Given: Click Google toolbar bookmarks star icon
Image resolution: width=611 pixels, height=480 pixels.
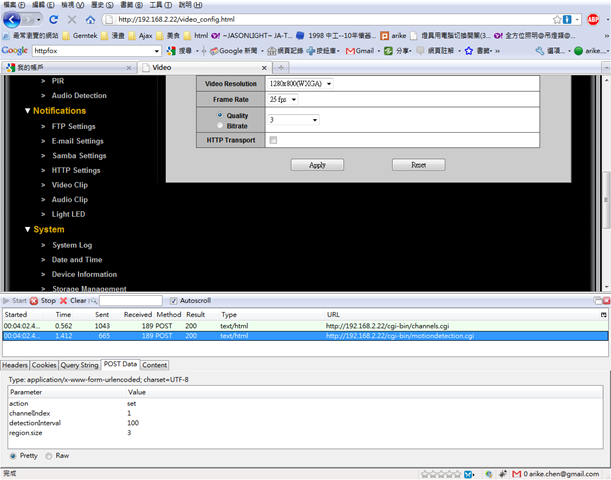Looking at the screenshot, I should 469,51.
